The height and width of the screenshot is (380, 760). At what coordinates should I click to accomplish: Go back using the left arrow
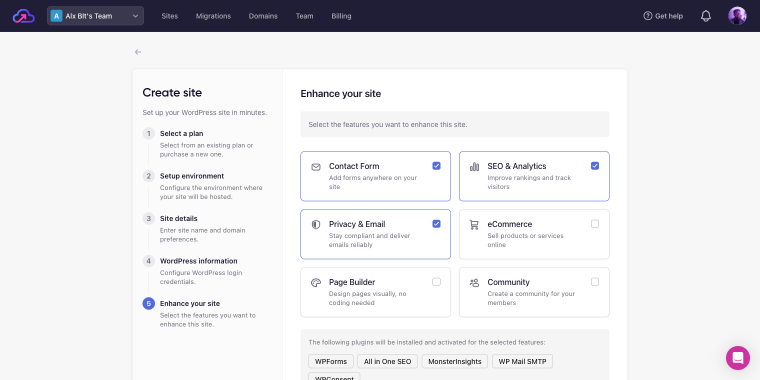[x=138, y=52]
